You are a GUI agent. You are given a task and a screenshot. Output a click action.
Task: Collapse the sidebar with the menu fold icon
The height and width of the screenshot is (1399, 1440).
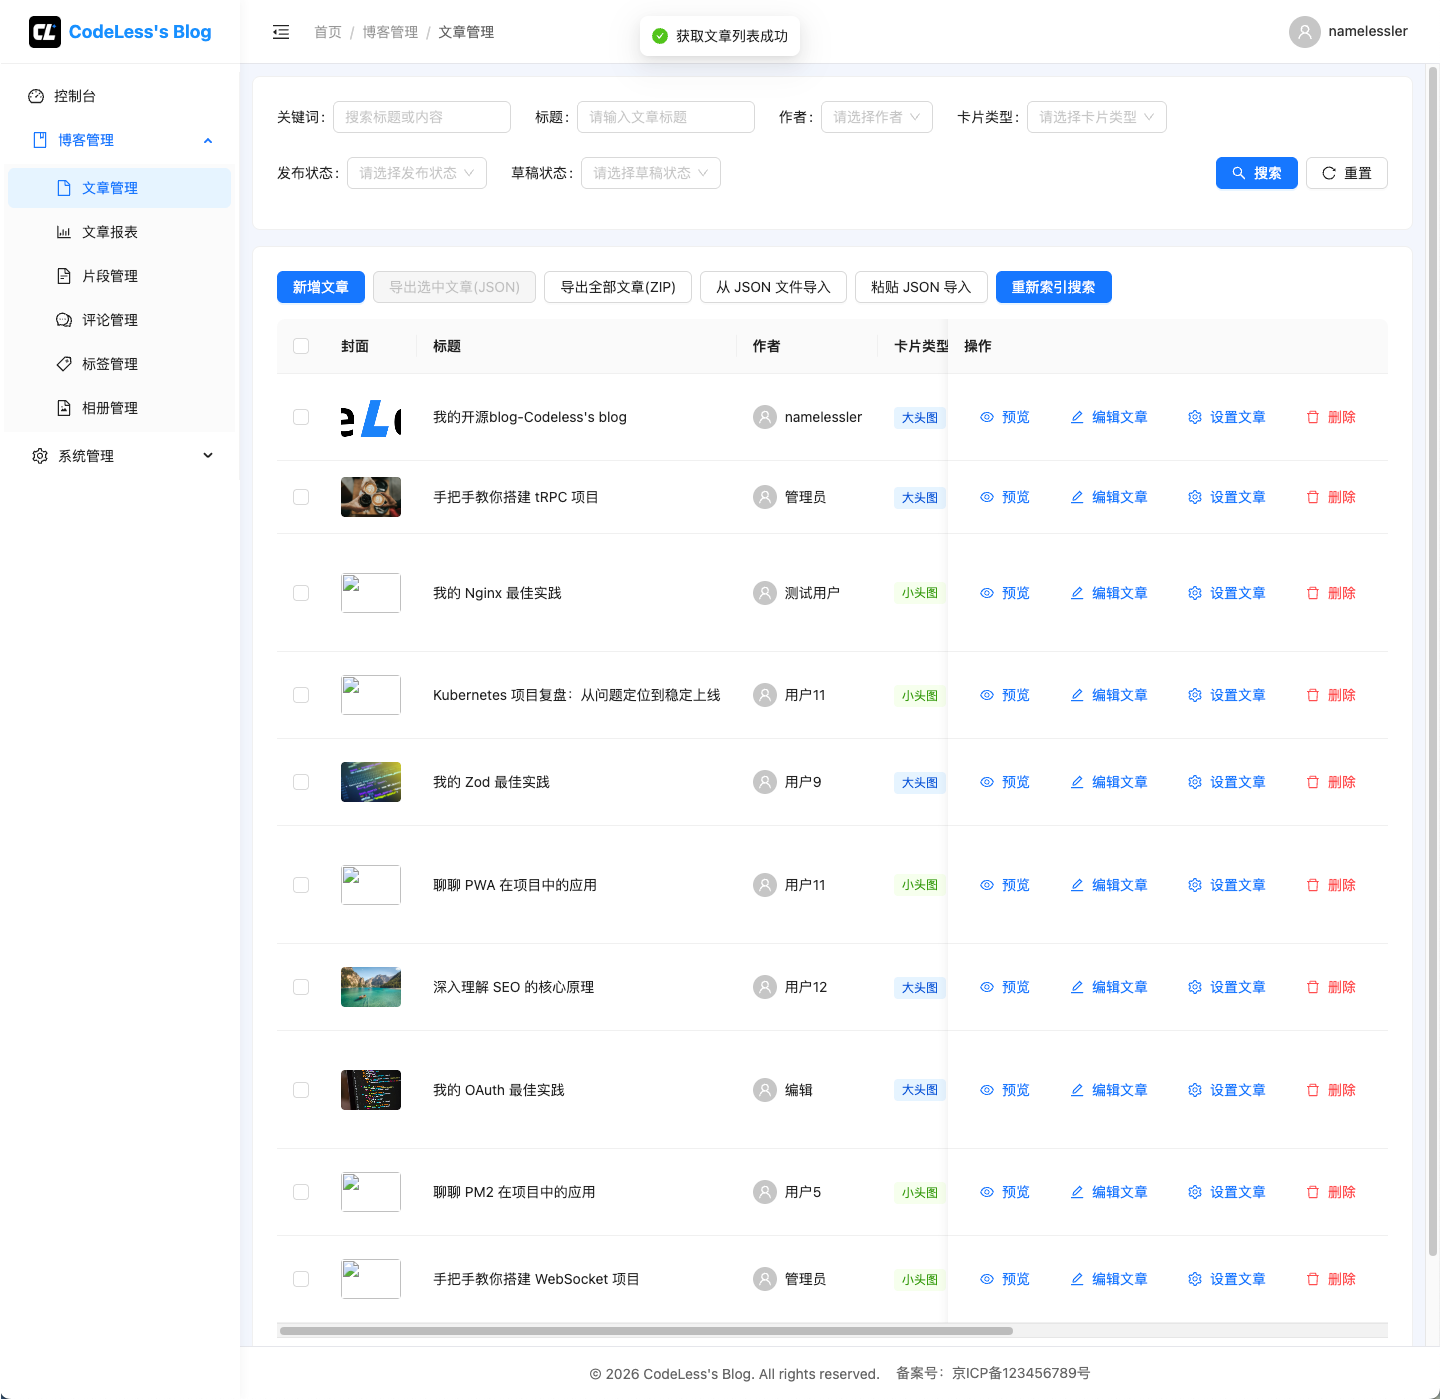281,32
